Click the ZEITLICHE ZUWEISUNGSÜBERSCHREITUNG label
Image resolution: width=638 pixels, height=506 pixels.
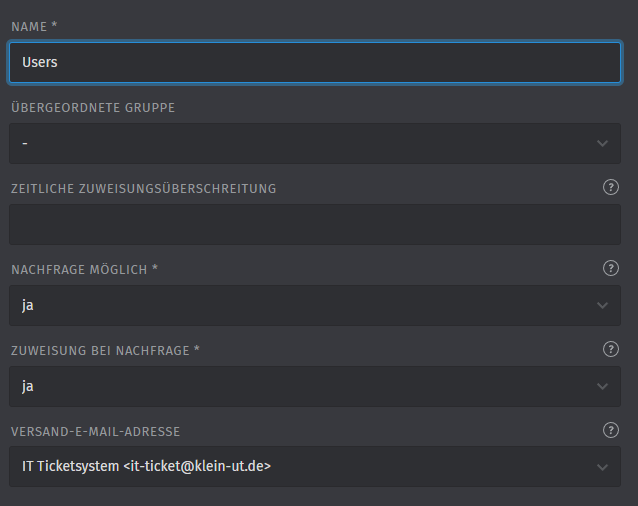pyautogui.click(x=143, y=188)
